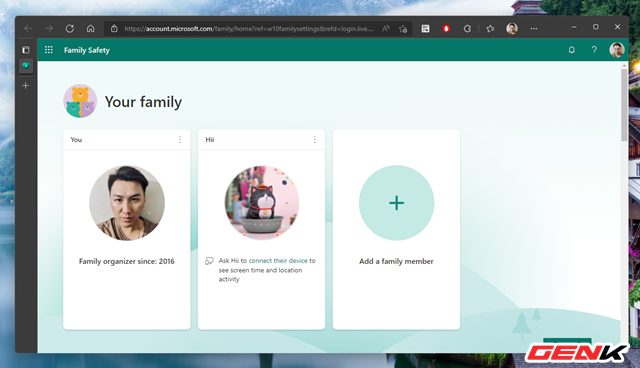Open Read Aloud icon in address bar
This screenshot has width=640, height=368.
[x=386, y=29]
